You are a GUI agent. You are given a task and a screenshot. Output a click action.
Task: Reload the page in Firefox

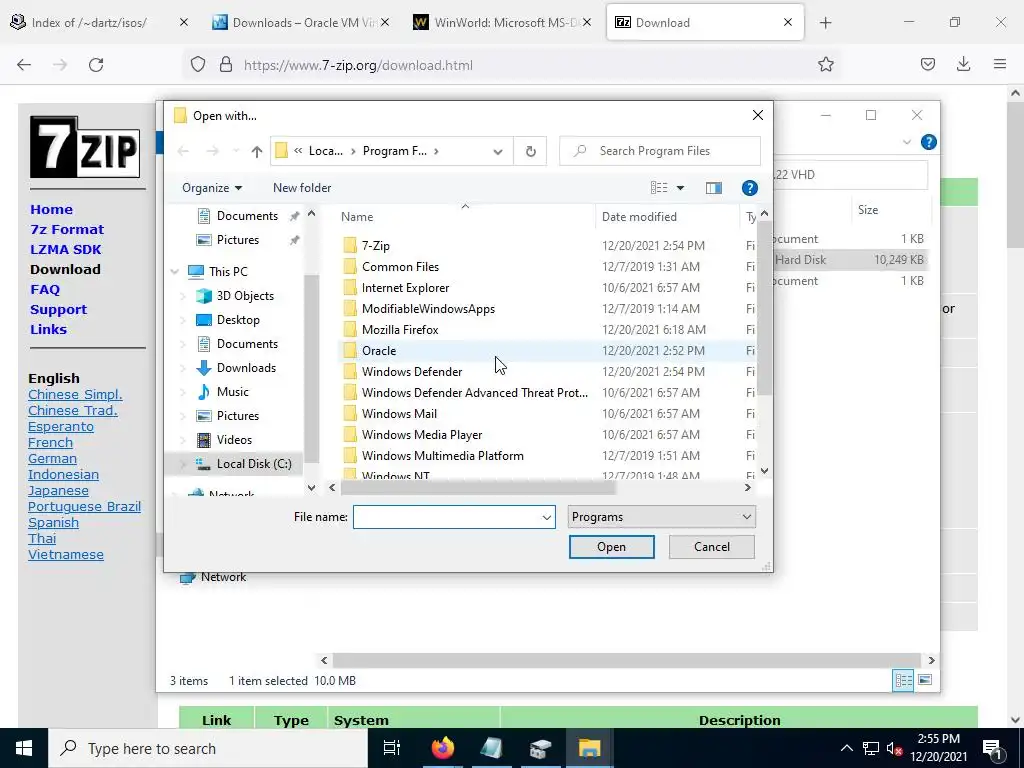(96, 65)
